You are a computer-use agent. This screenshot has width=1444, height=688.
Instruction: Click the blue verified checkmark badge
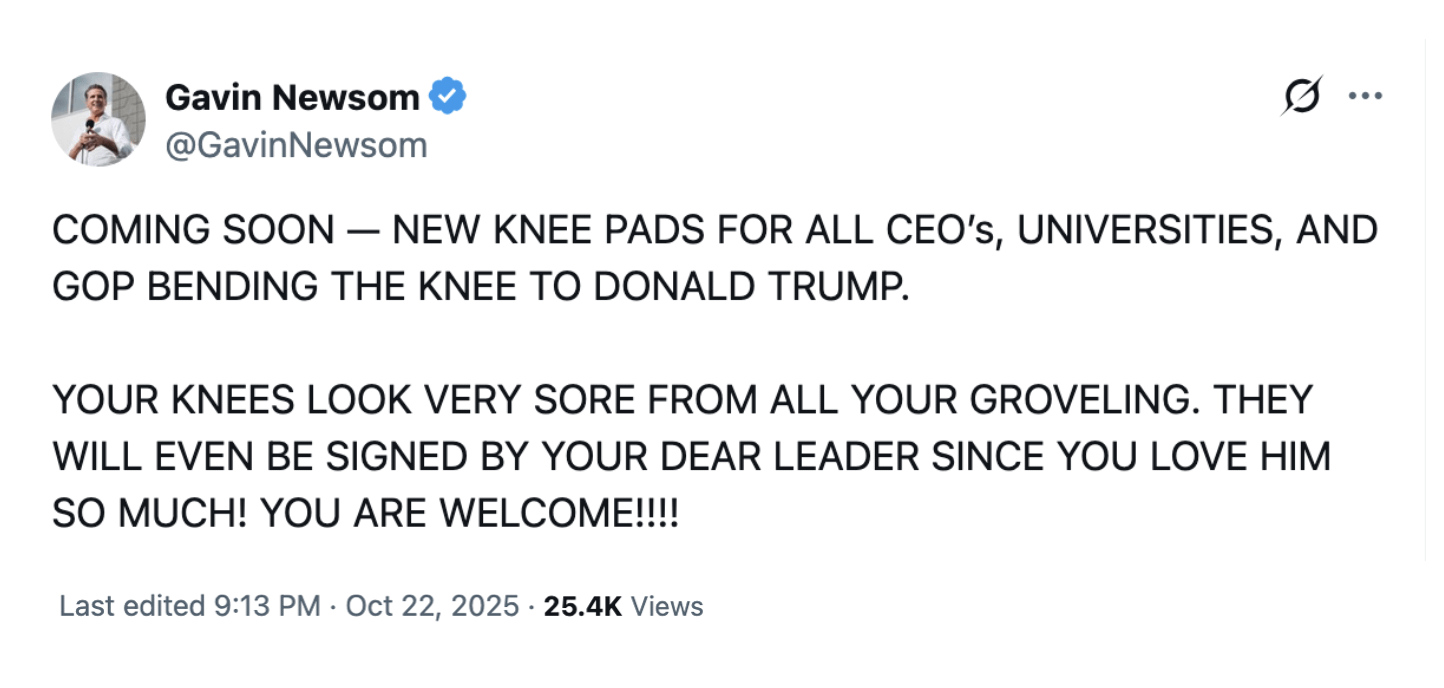447,97
